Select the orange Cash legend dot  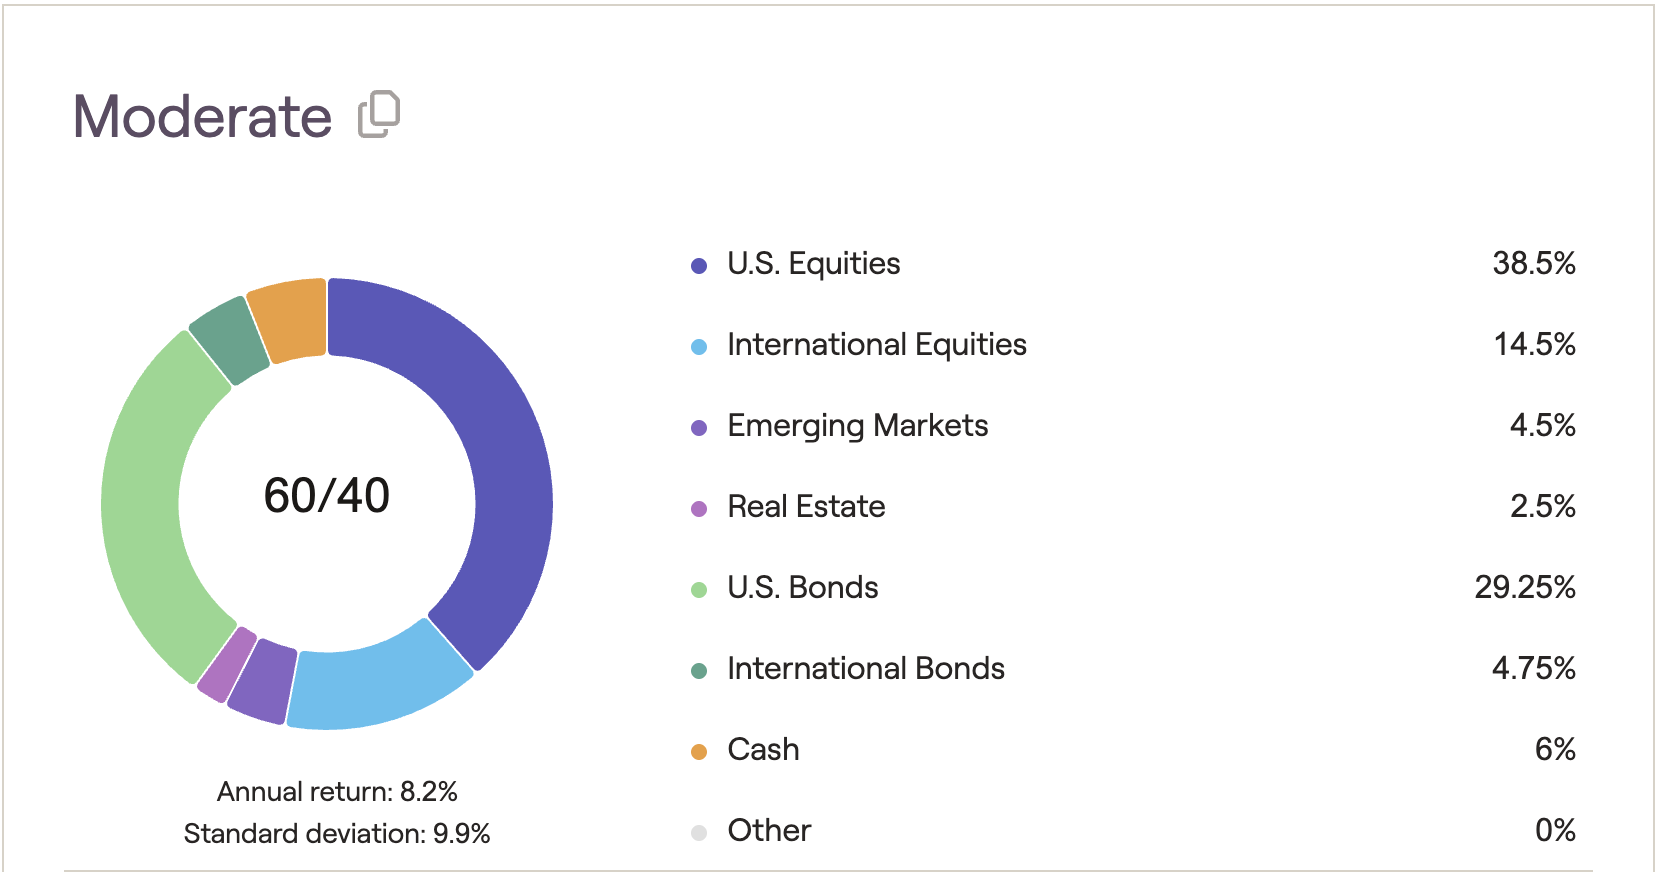coord(699,752)
